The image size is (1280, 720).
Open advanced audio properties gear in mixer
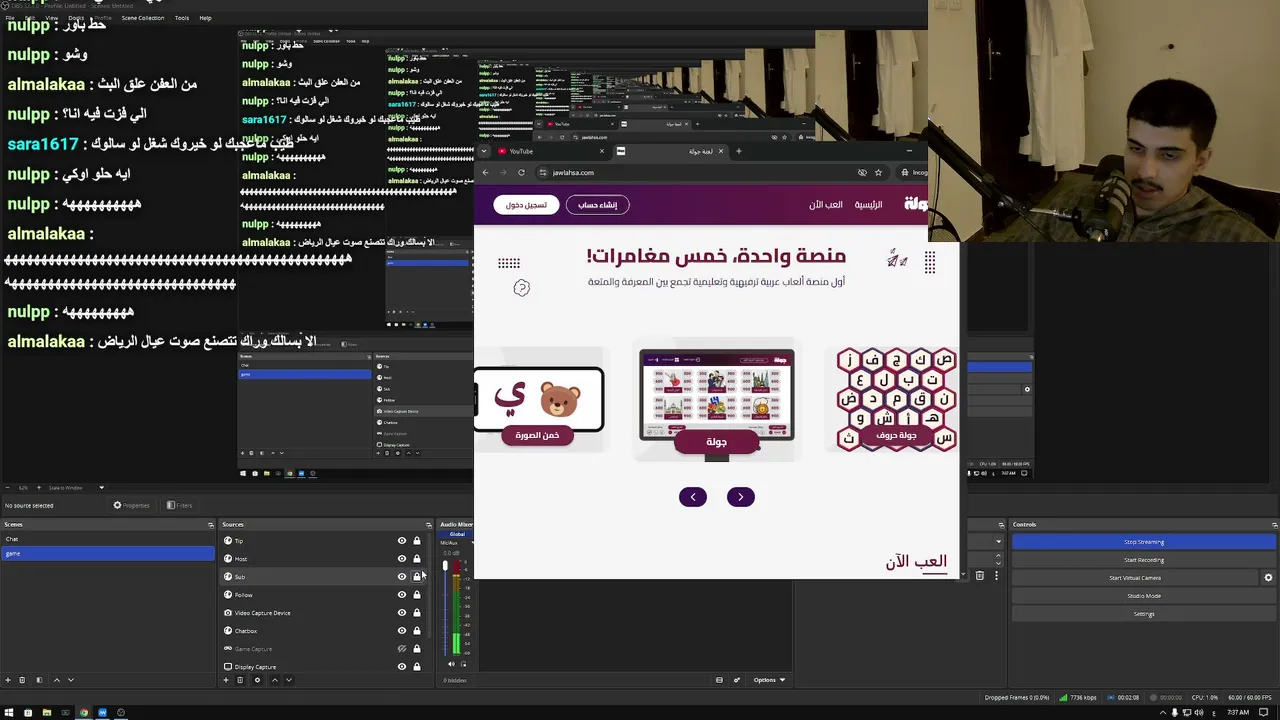(737, 680)
